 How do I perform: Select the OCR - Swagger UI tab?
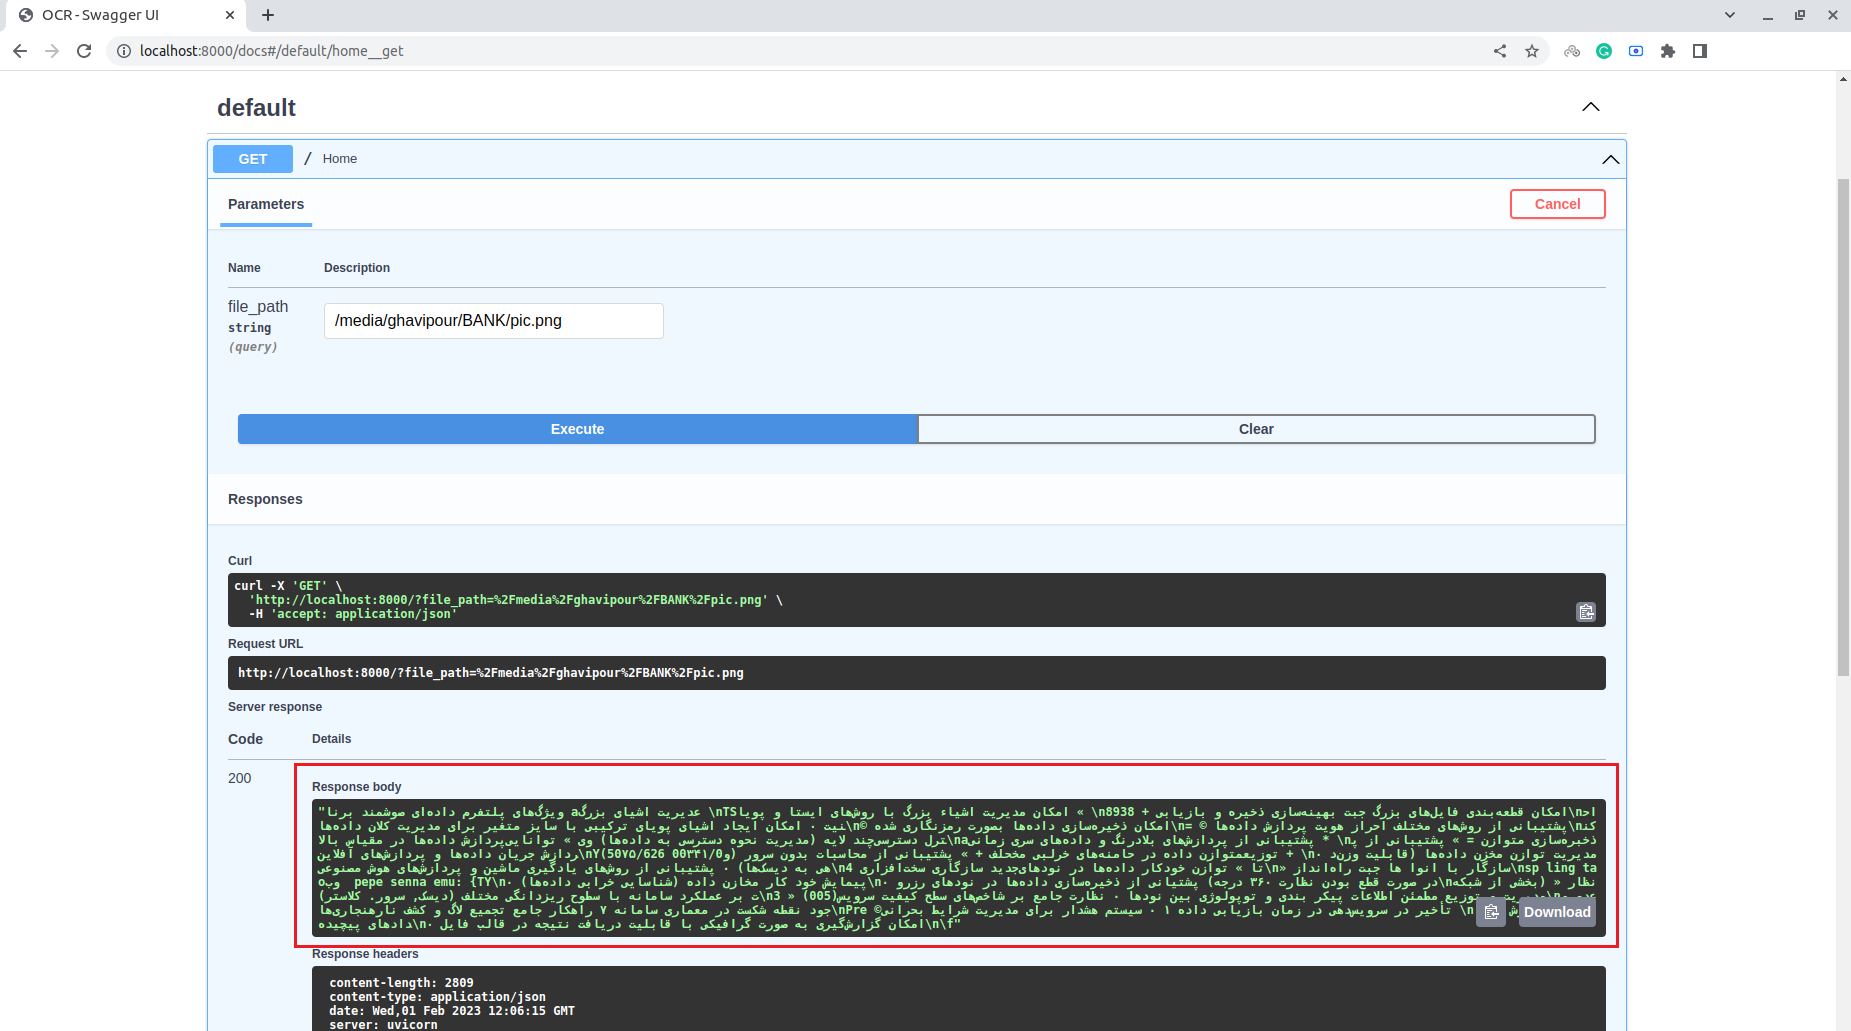120,15
